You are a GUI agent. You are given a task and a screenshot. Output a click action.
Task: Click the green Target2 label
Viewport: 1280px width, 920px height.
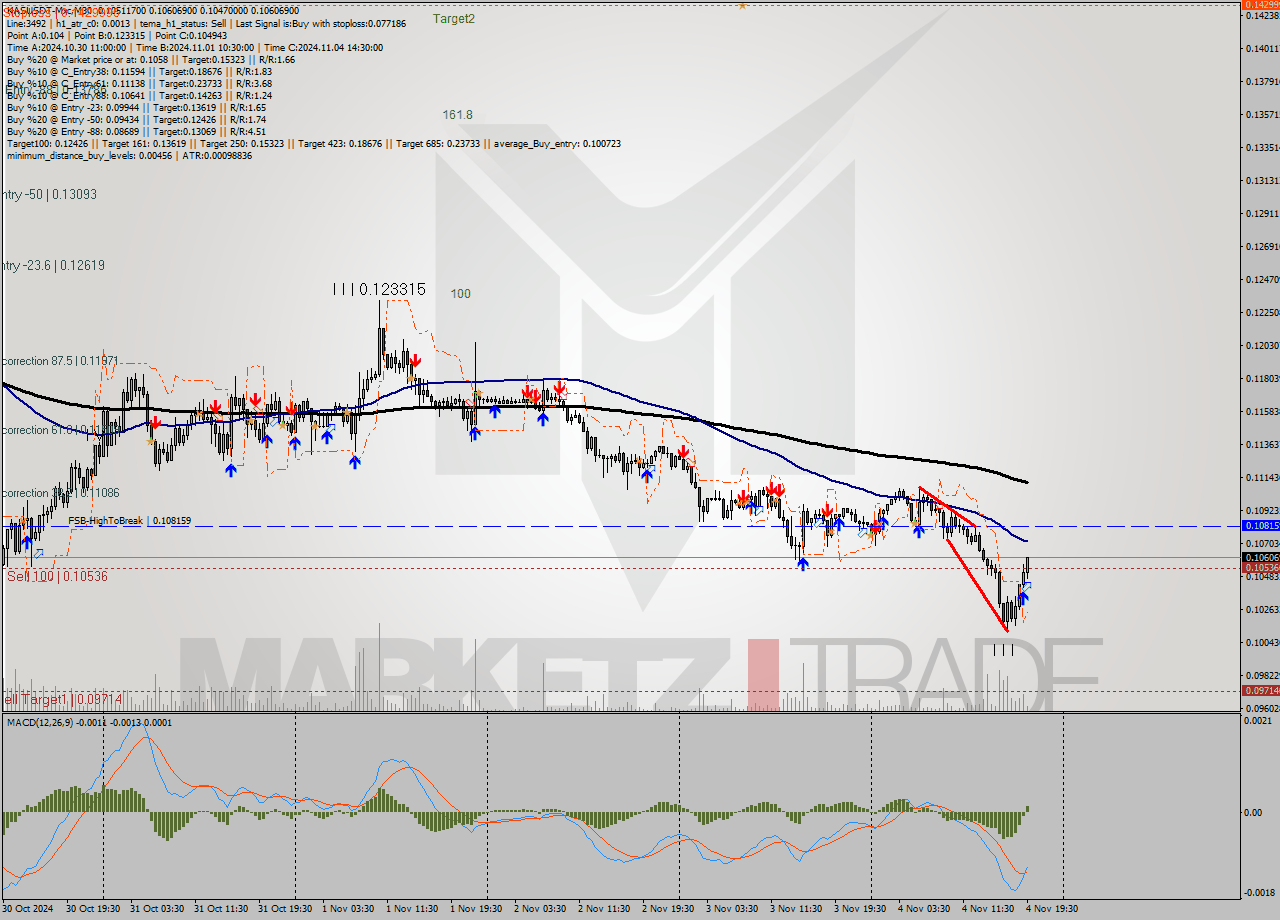tap(454, 18)
